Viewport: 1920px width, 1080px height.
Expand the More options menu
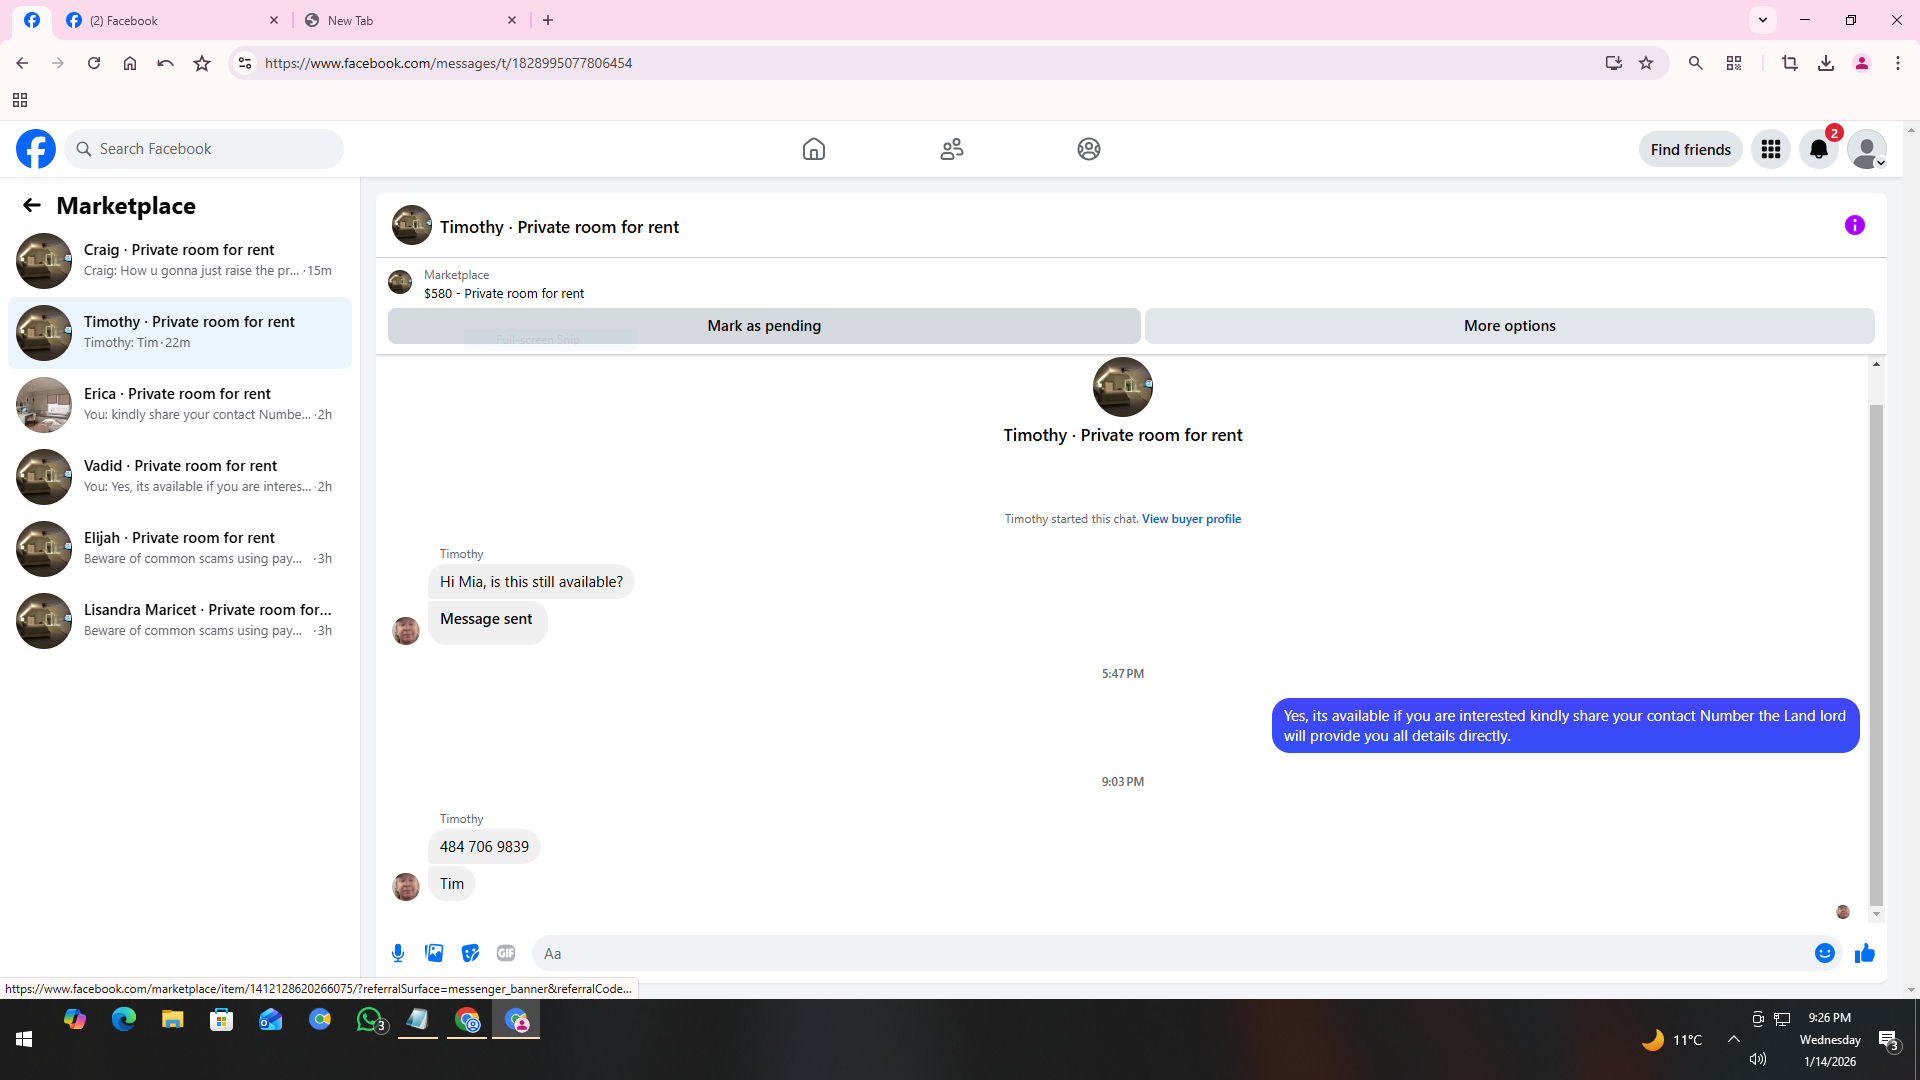pos(1508,326)
